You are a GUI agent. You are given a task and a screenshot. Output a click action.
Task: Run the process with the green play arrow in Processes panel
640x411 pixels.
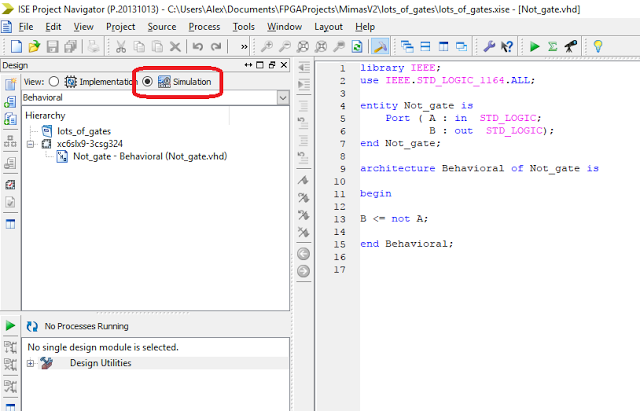(x=10, y=326)
